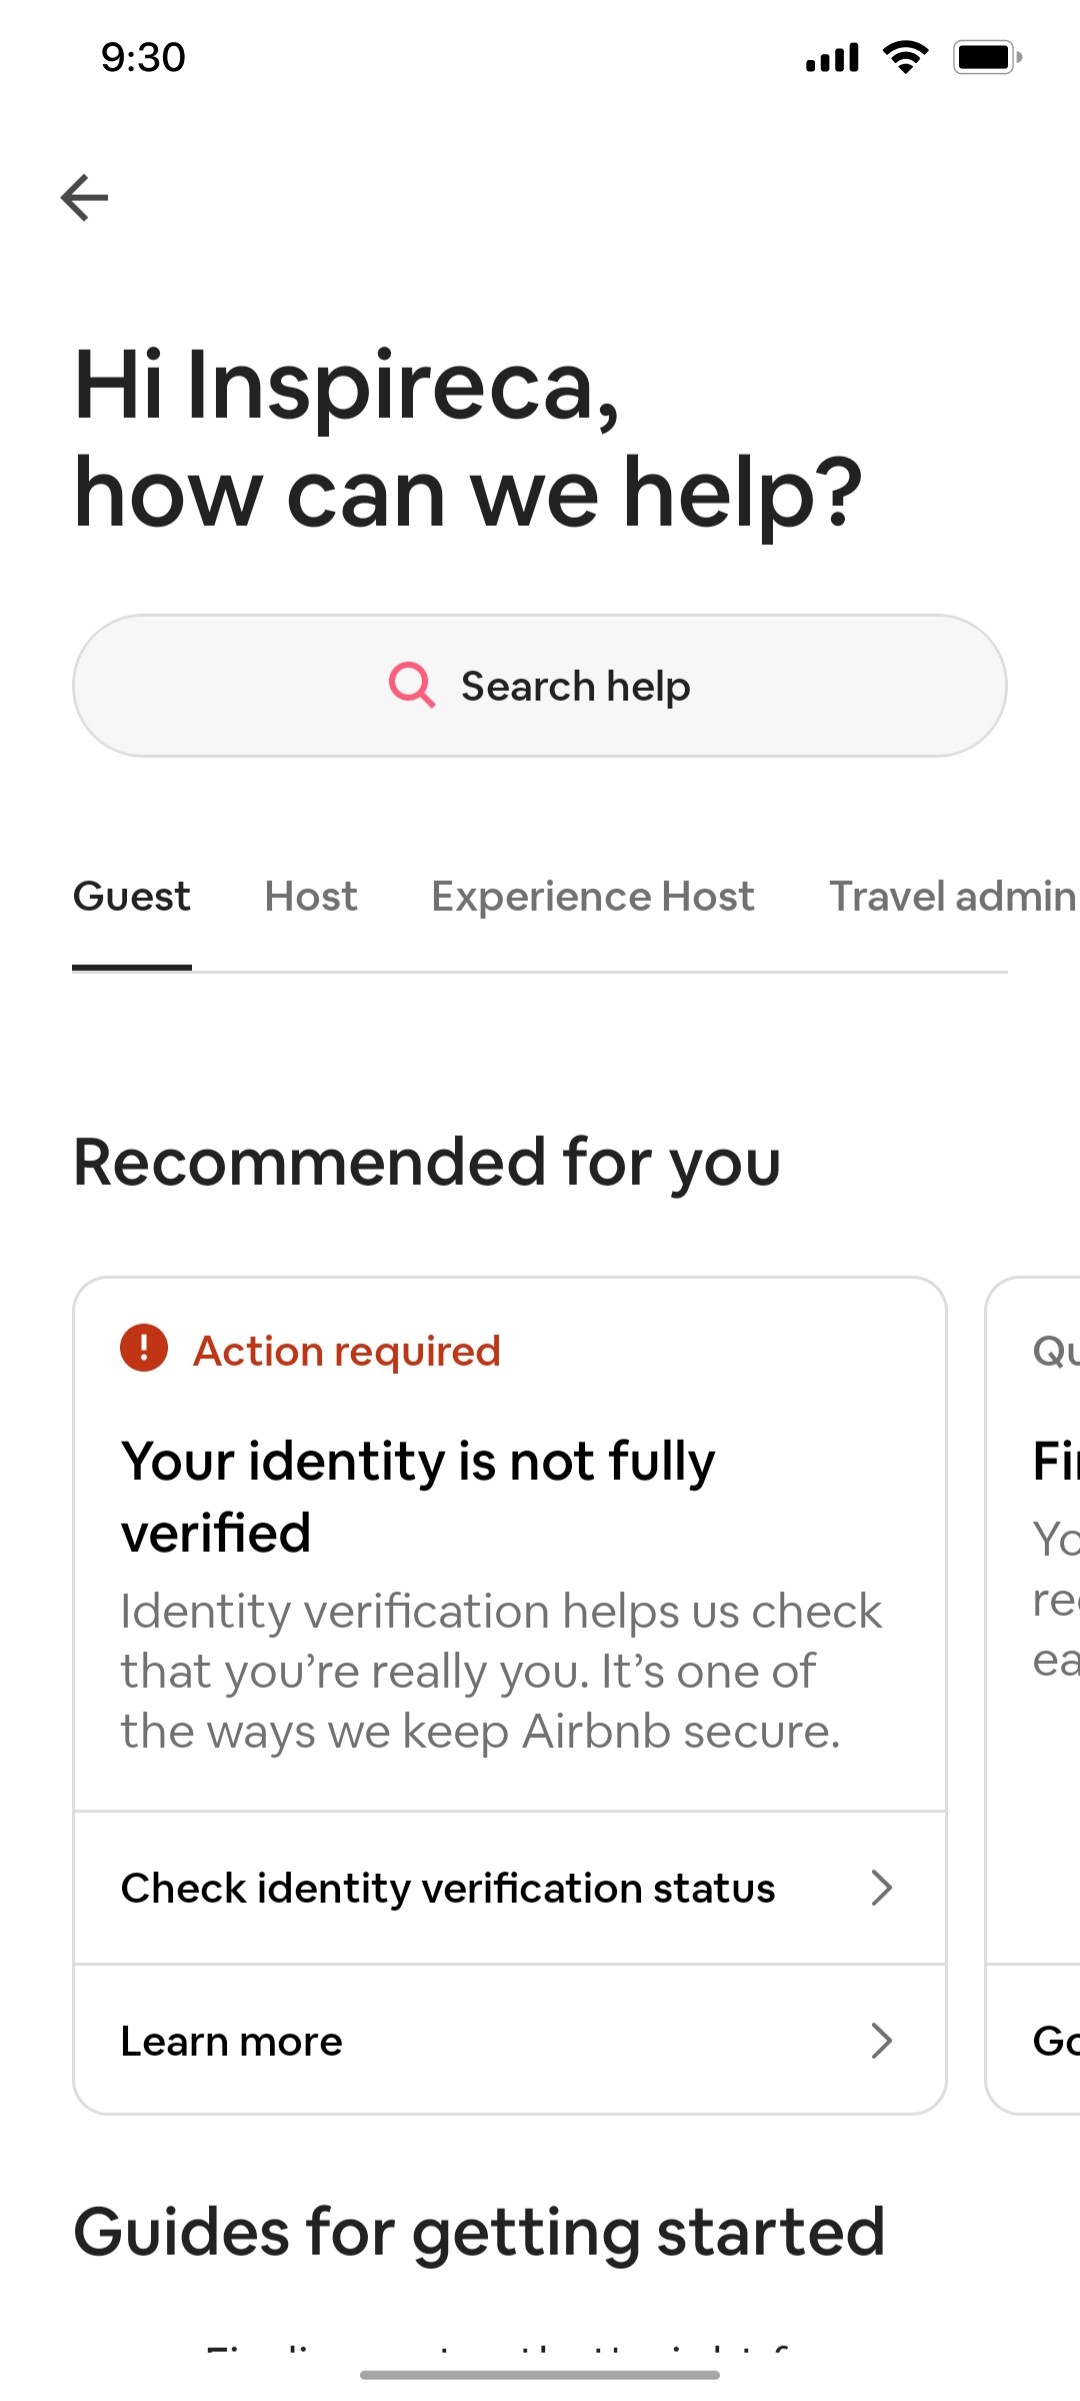This screenshot has height=2401, width=1080.
Task: Stay on the Guest tab
Action: (131, 896)
